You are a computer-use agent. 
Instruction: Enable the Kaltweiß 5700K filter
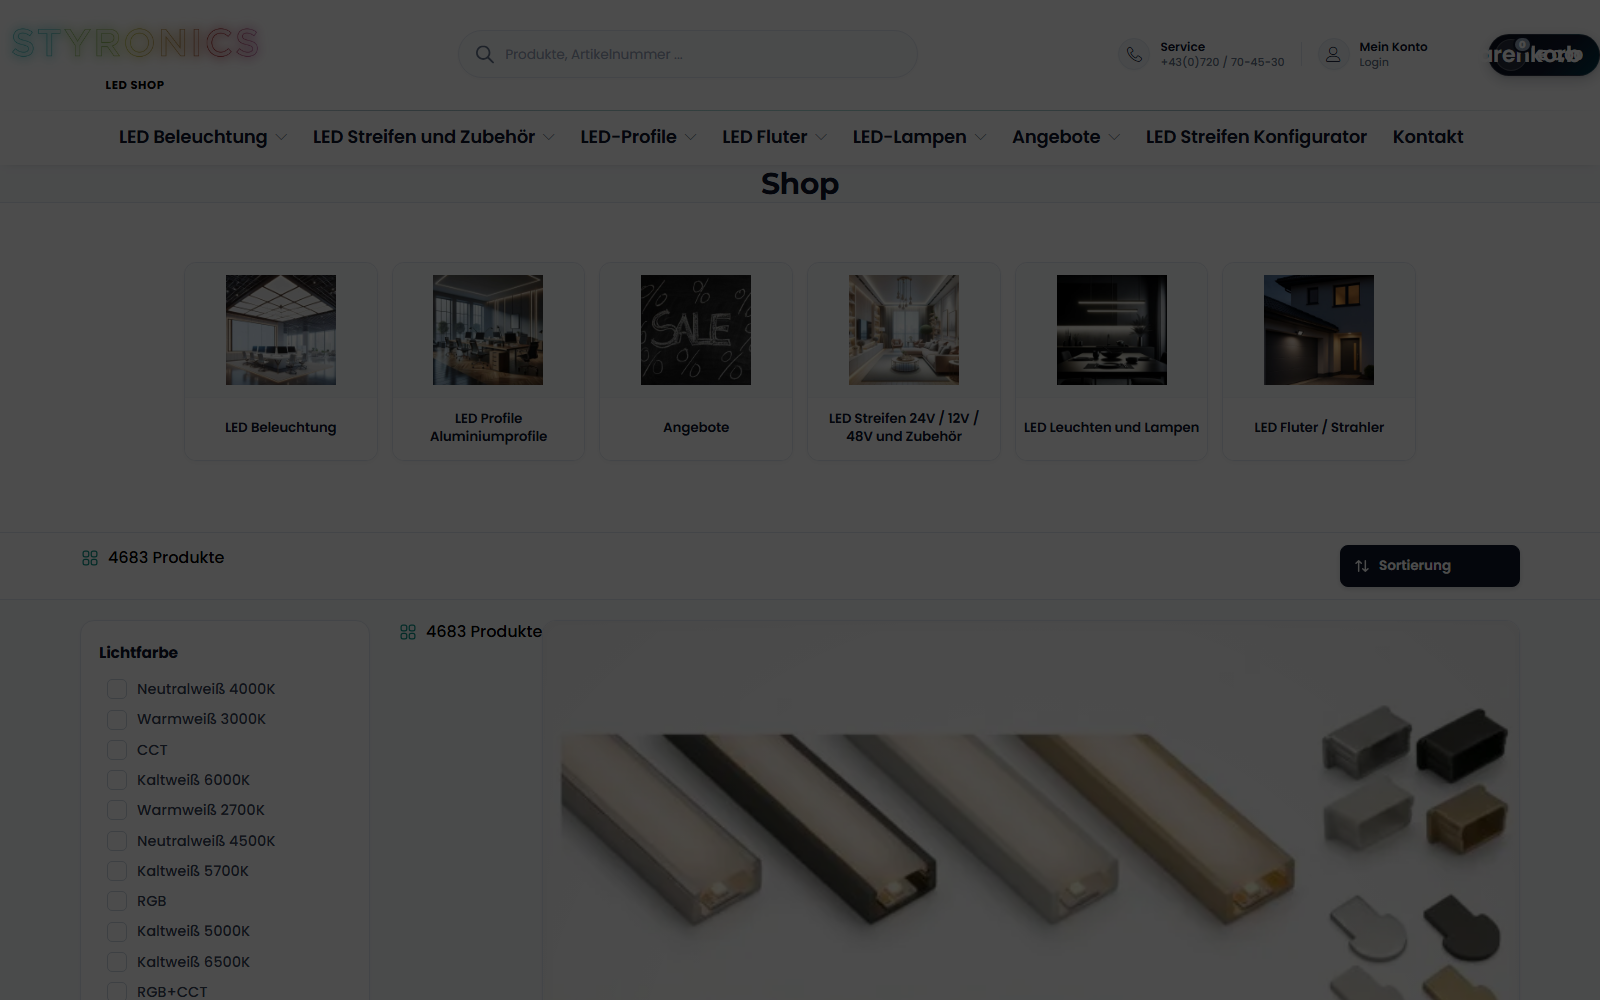tap(117, 871)
